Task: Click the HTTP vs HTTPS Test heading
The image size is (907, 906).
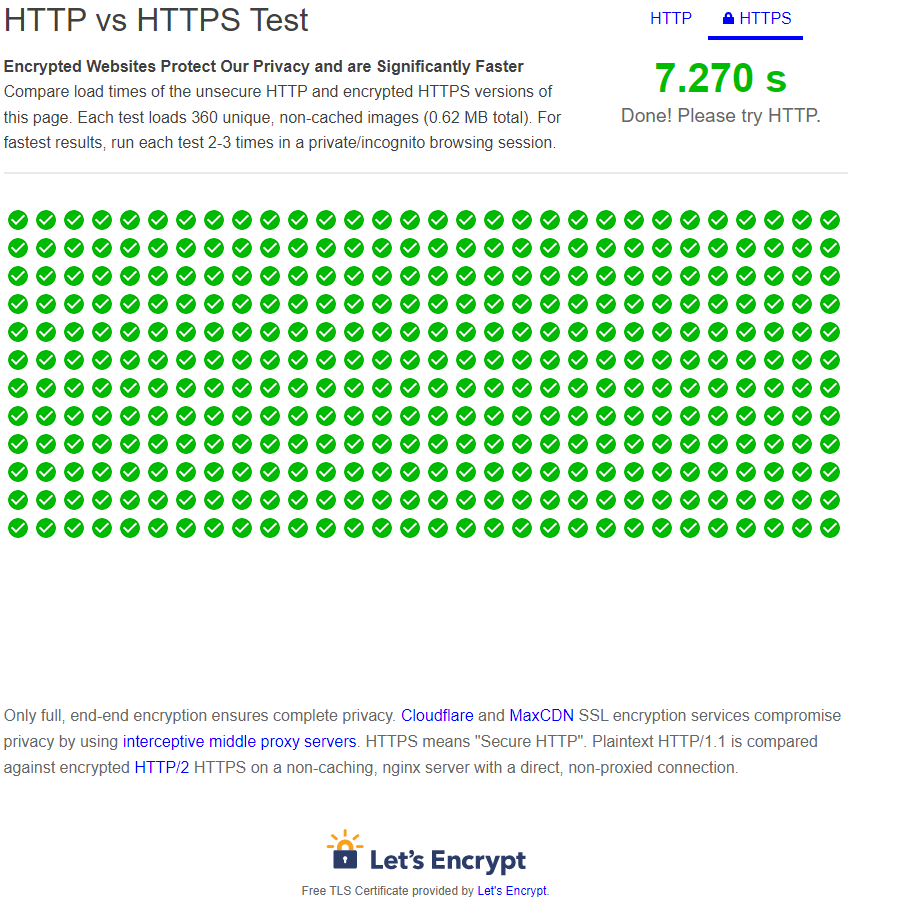Action: [x=155, y=20]
